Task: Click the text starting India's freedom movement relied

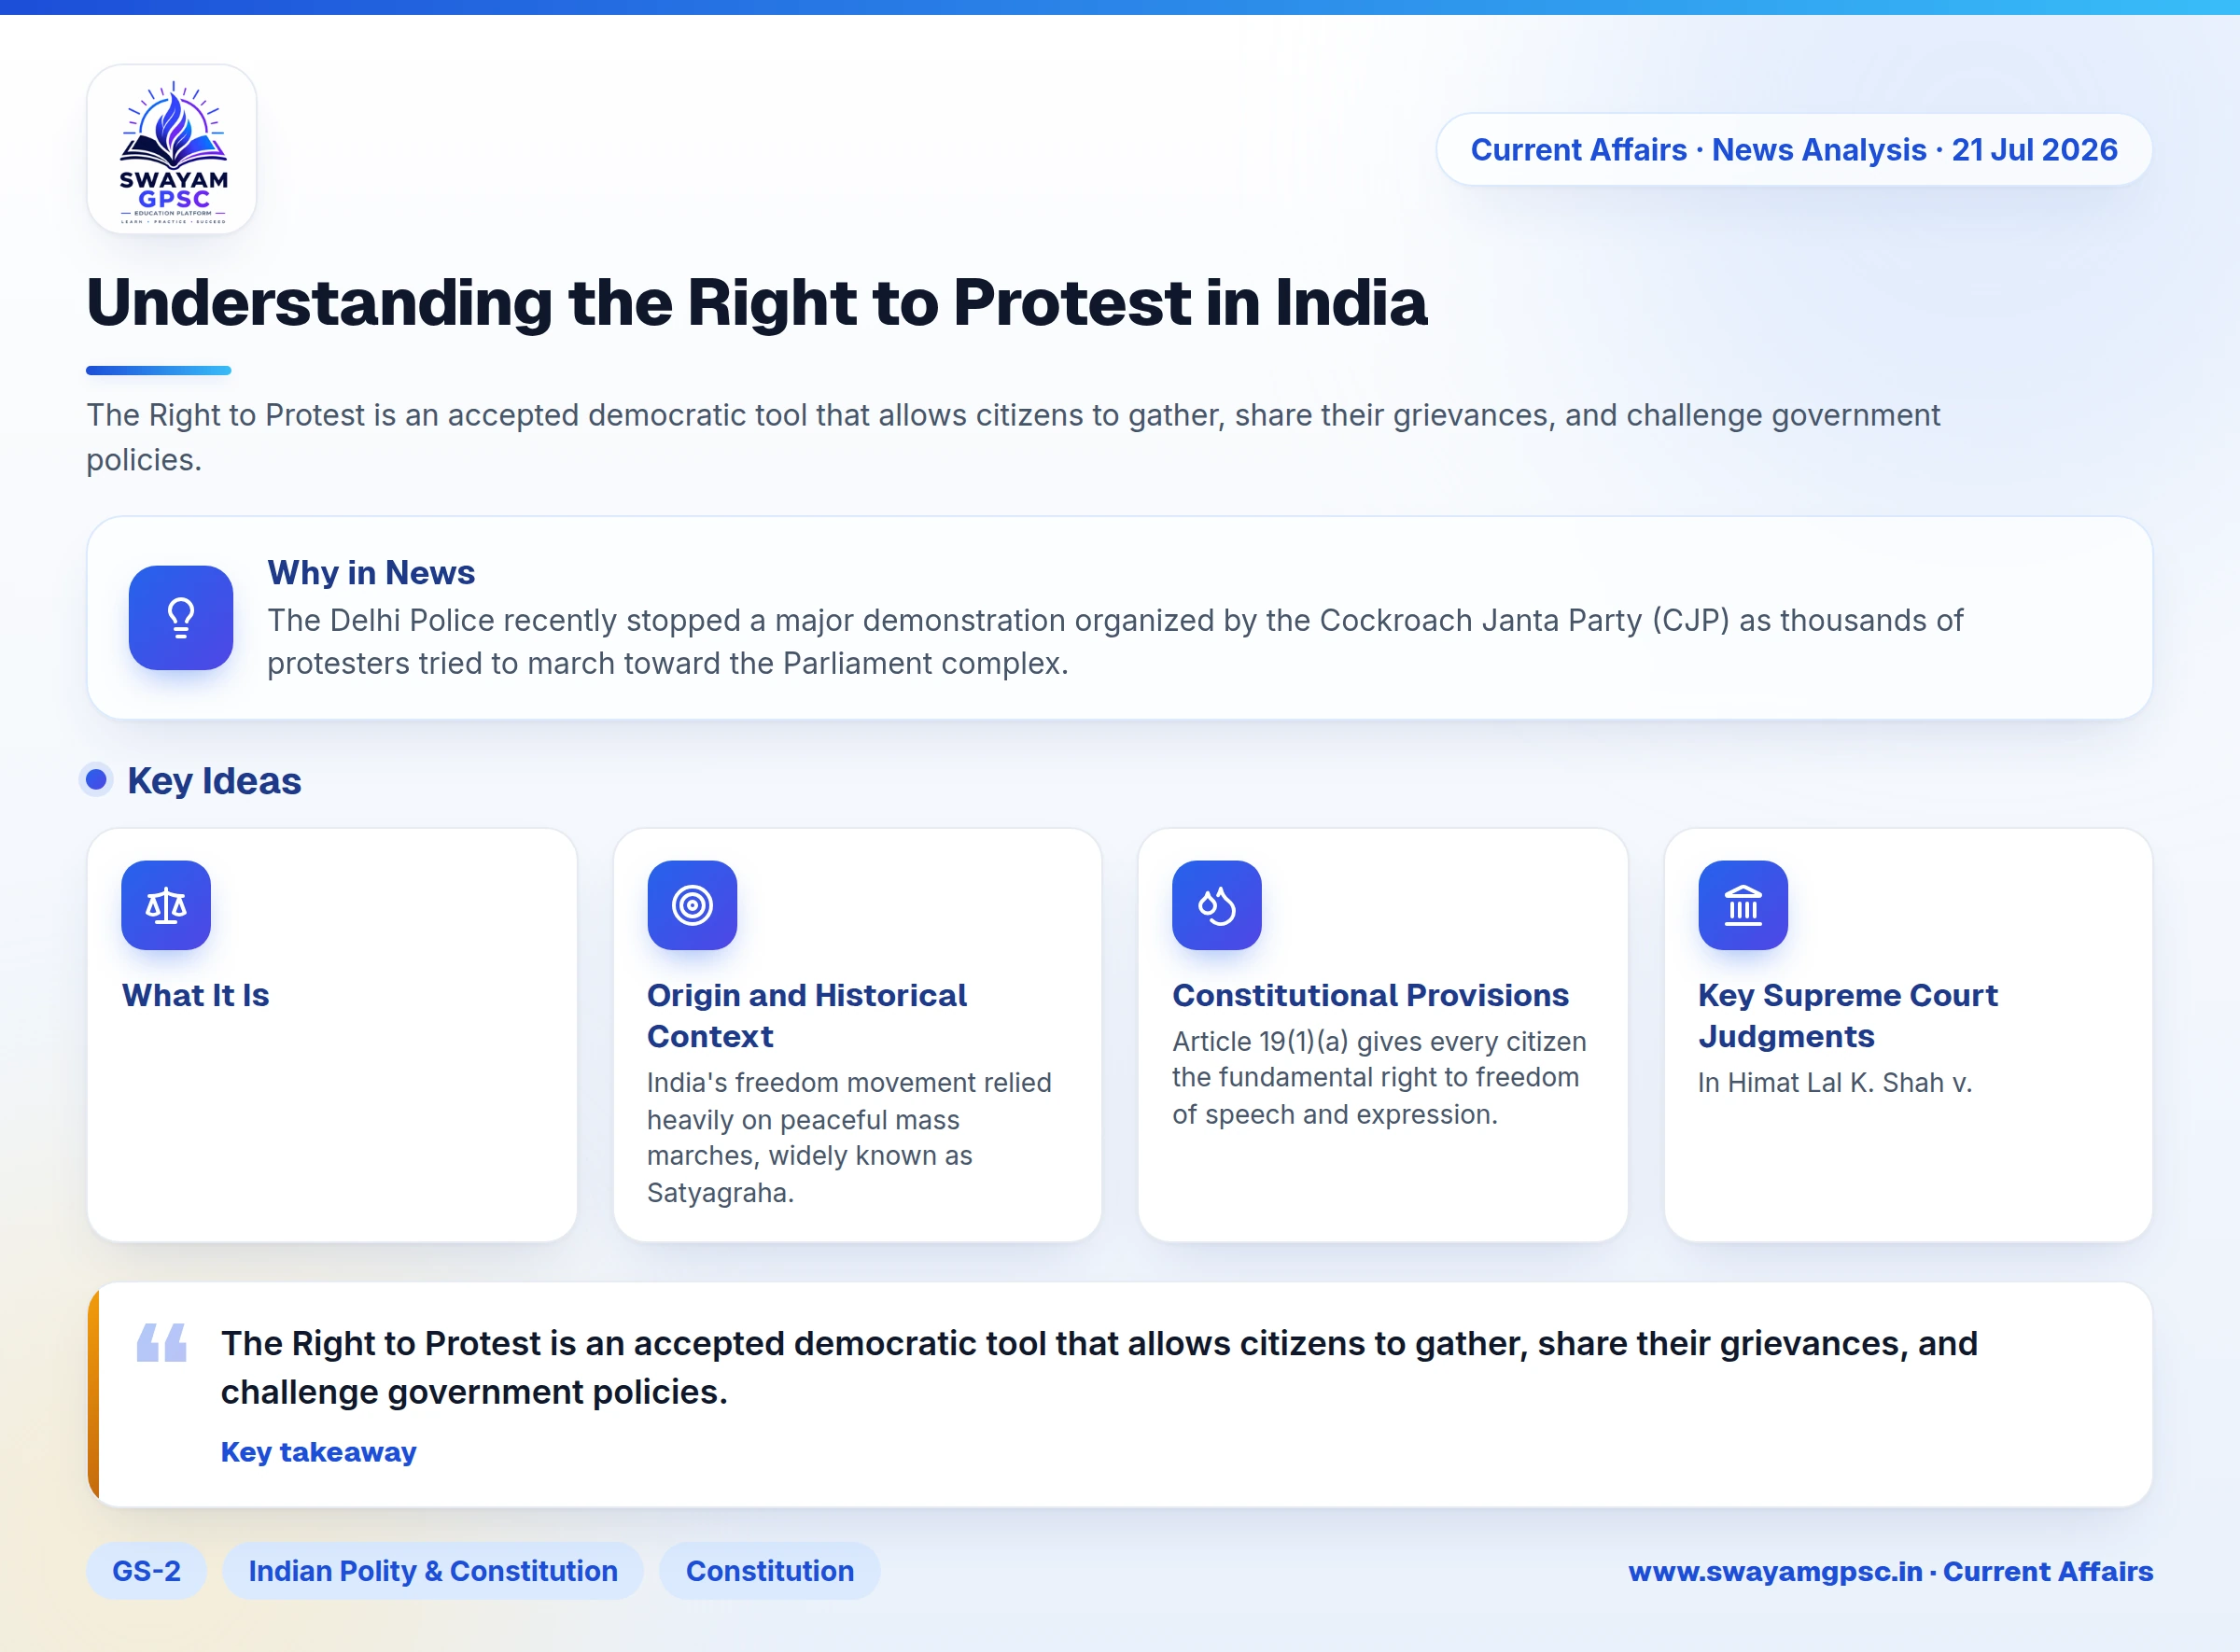Action: 849,1138
